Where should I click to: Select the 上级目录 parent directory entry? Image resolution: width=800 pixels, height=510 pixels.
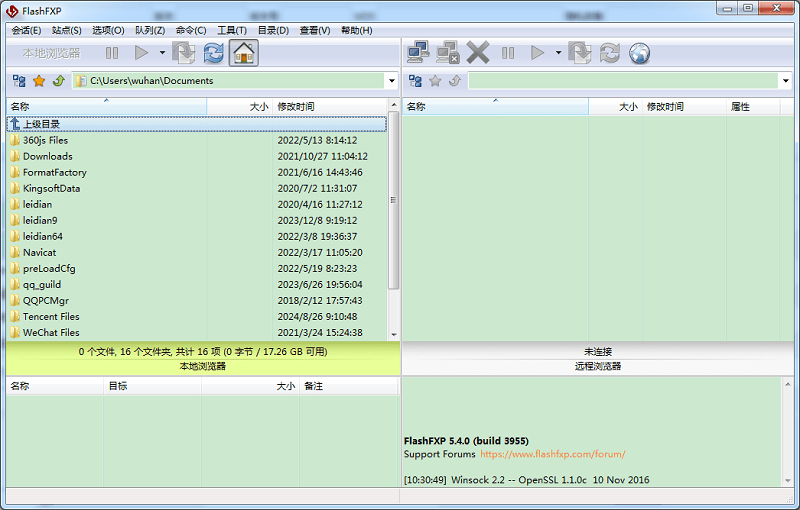pos(41,124)
